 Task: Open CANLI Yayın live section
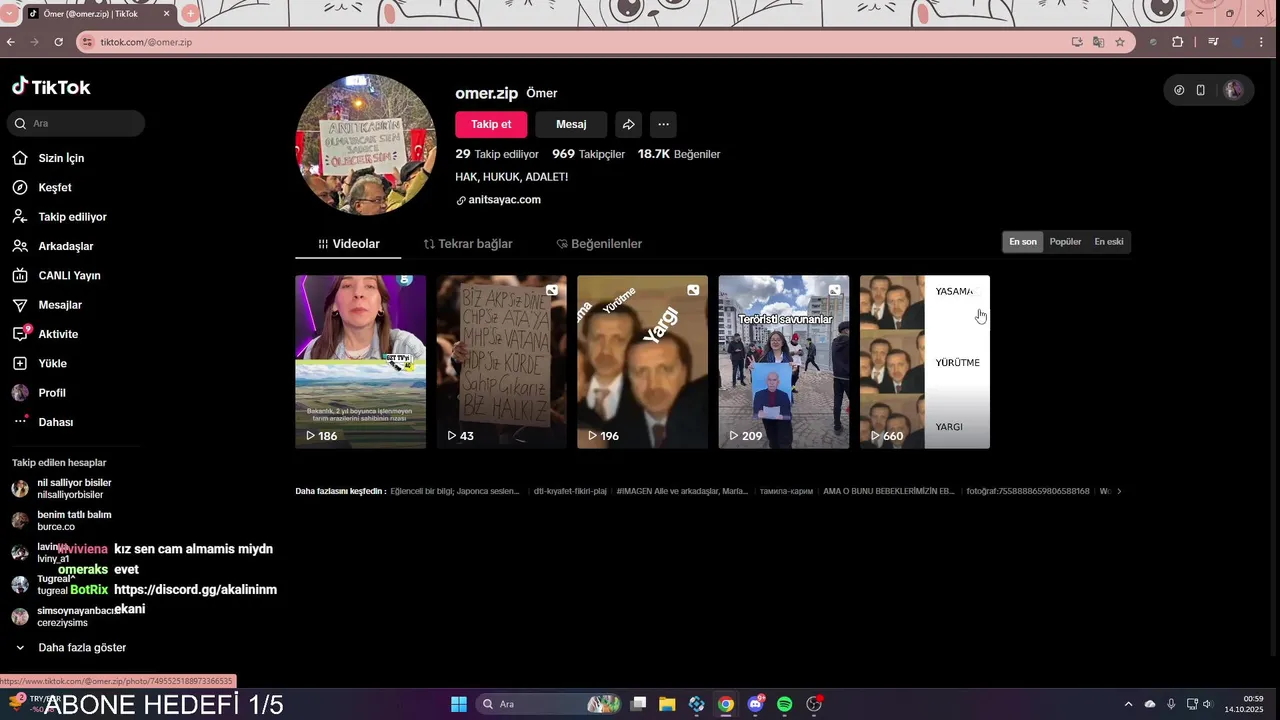(69, 275)
